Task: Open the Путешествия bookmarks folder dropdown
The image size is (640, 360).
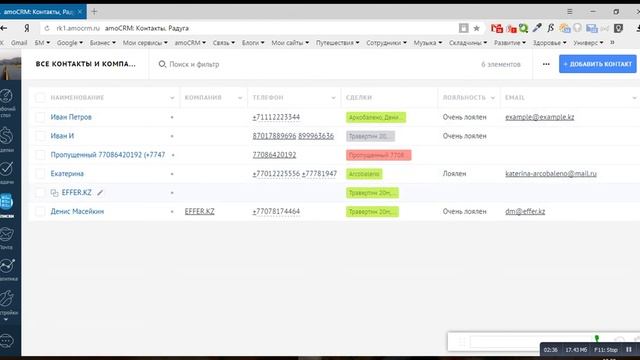Action: [338, 42]
